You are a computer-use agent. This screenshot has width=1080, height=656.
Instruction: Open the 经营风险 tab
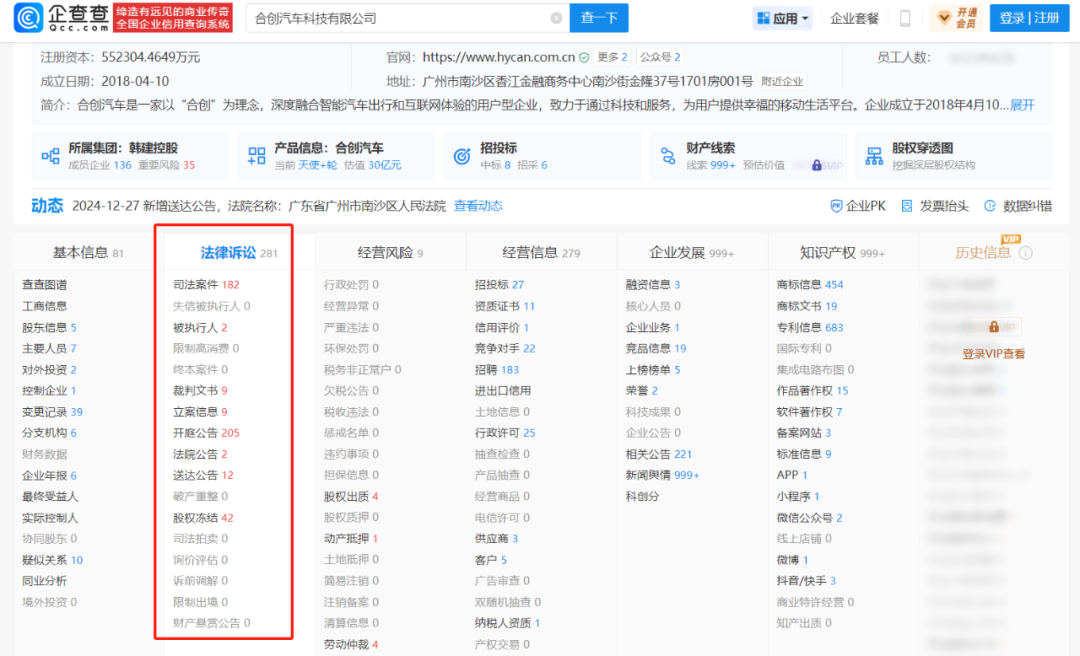click(390, 253)
